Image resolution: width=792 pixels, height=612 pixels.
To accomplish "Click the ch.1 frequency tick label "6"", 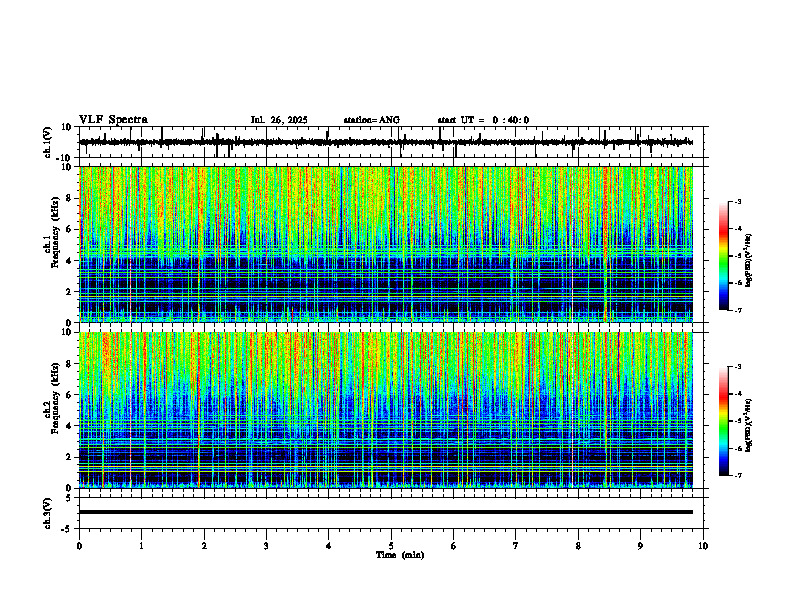I will pos(69,229).
